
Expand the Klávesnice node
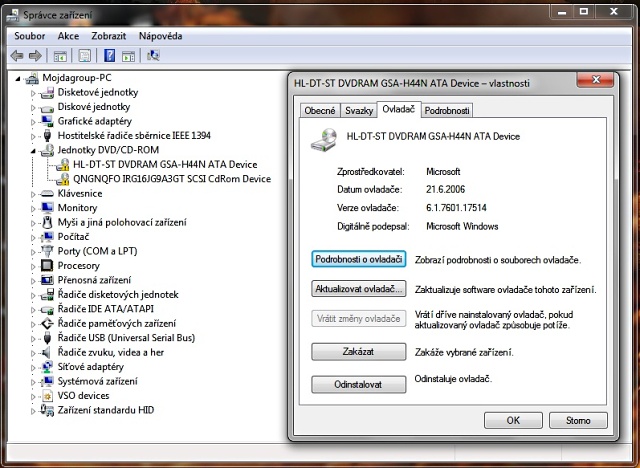point(33,194)
